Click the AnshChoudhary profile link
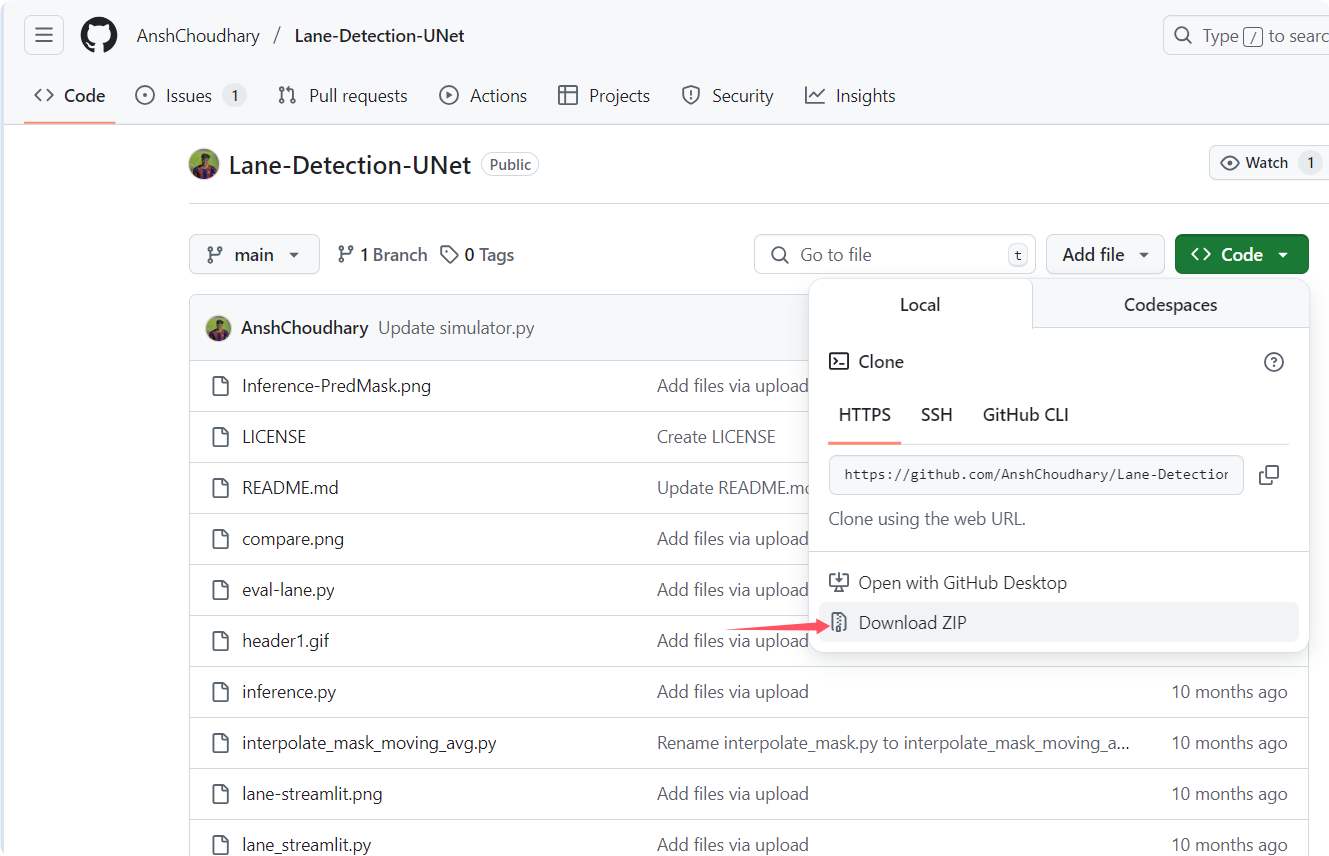 198,35
